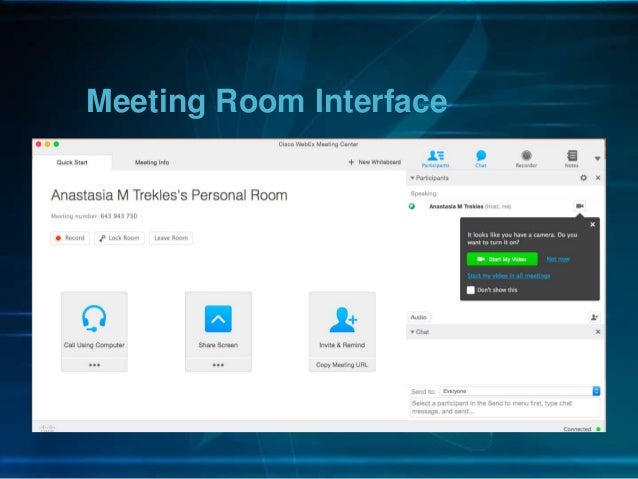Click New Whiteboard
638x479 pixels.
375,162
